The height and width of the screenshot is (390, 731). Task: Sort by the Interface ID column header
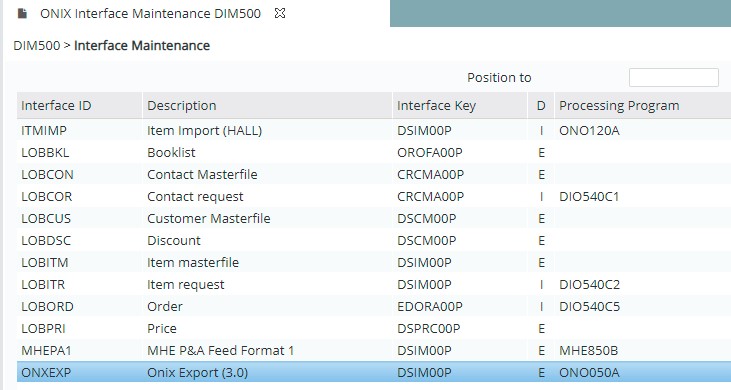click(79, 105)
